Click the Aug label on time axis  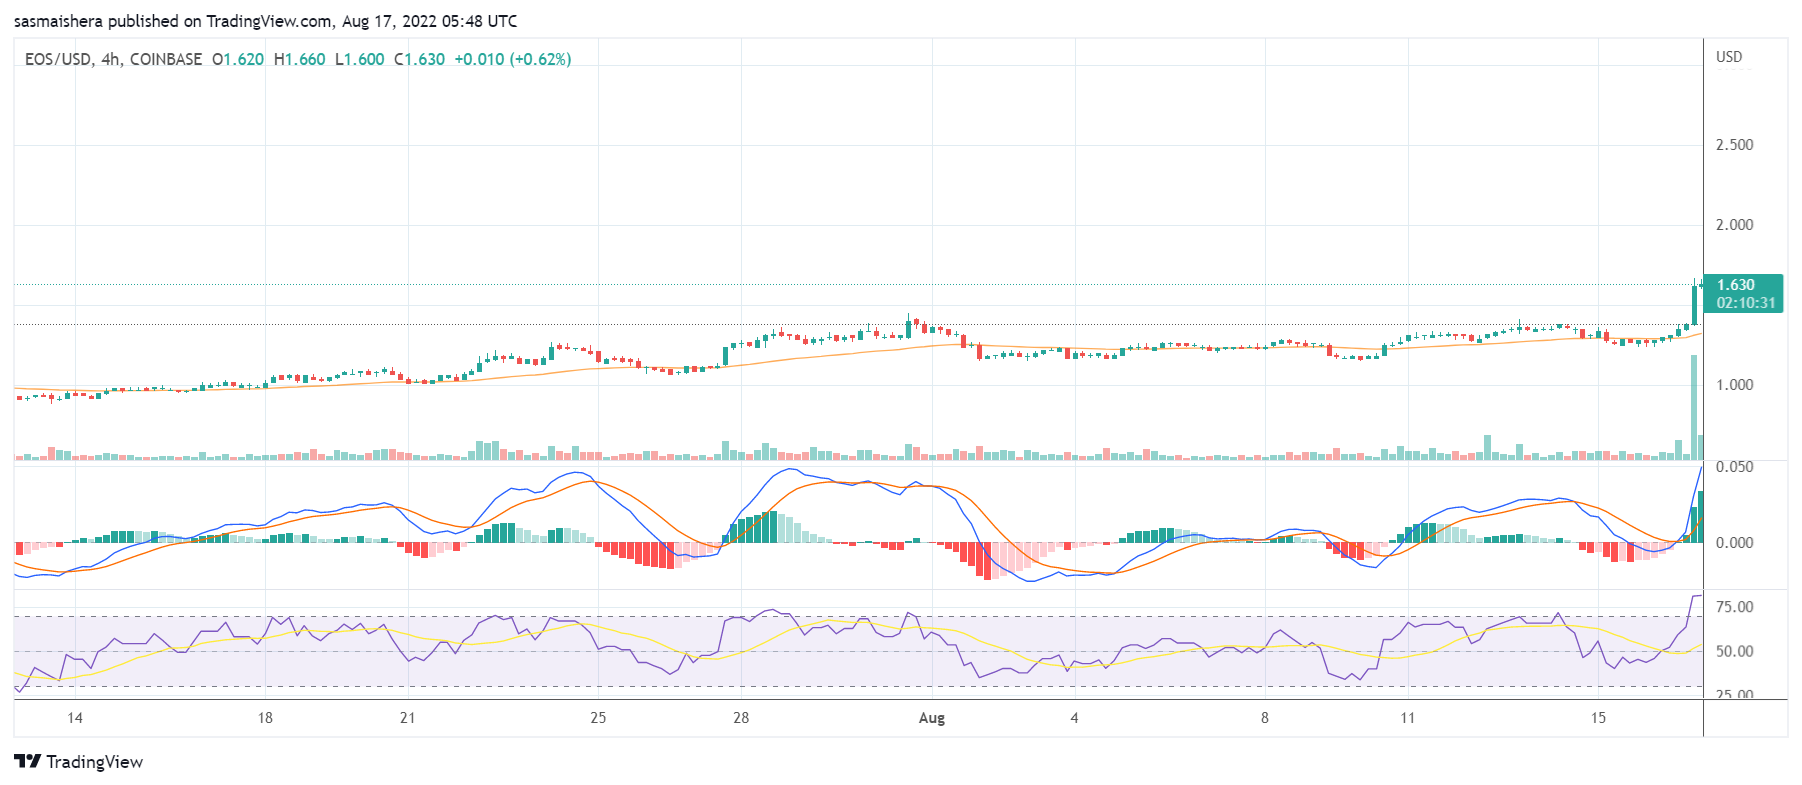click(x=932, y=718)
